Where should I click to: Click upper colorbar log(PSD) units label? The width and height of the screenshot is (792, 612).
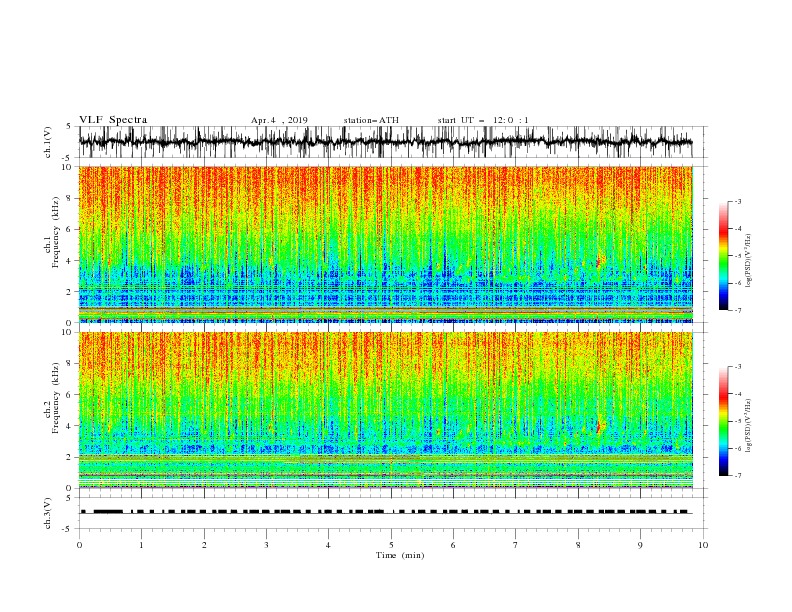point(749,261)
